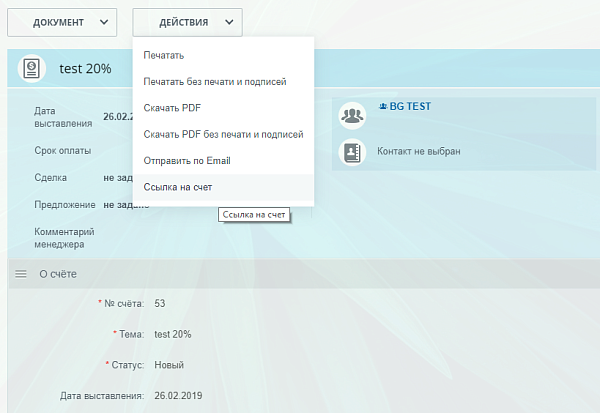Open the BG TEST company link
600x413 pixels.
pyautogui.click(x=410, y=106)
